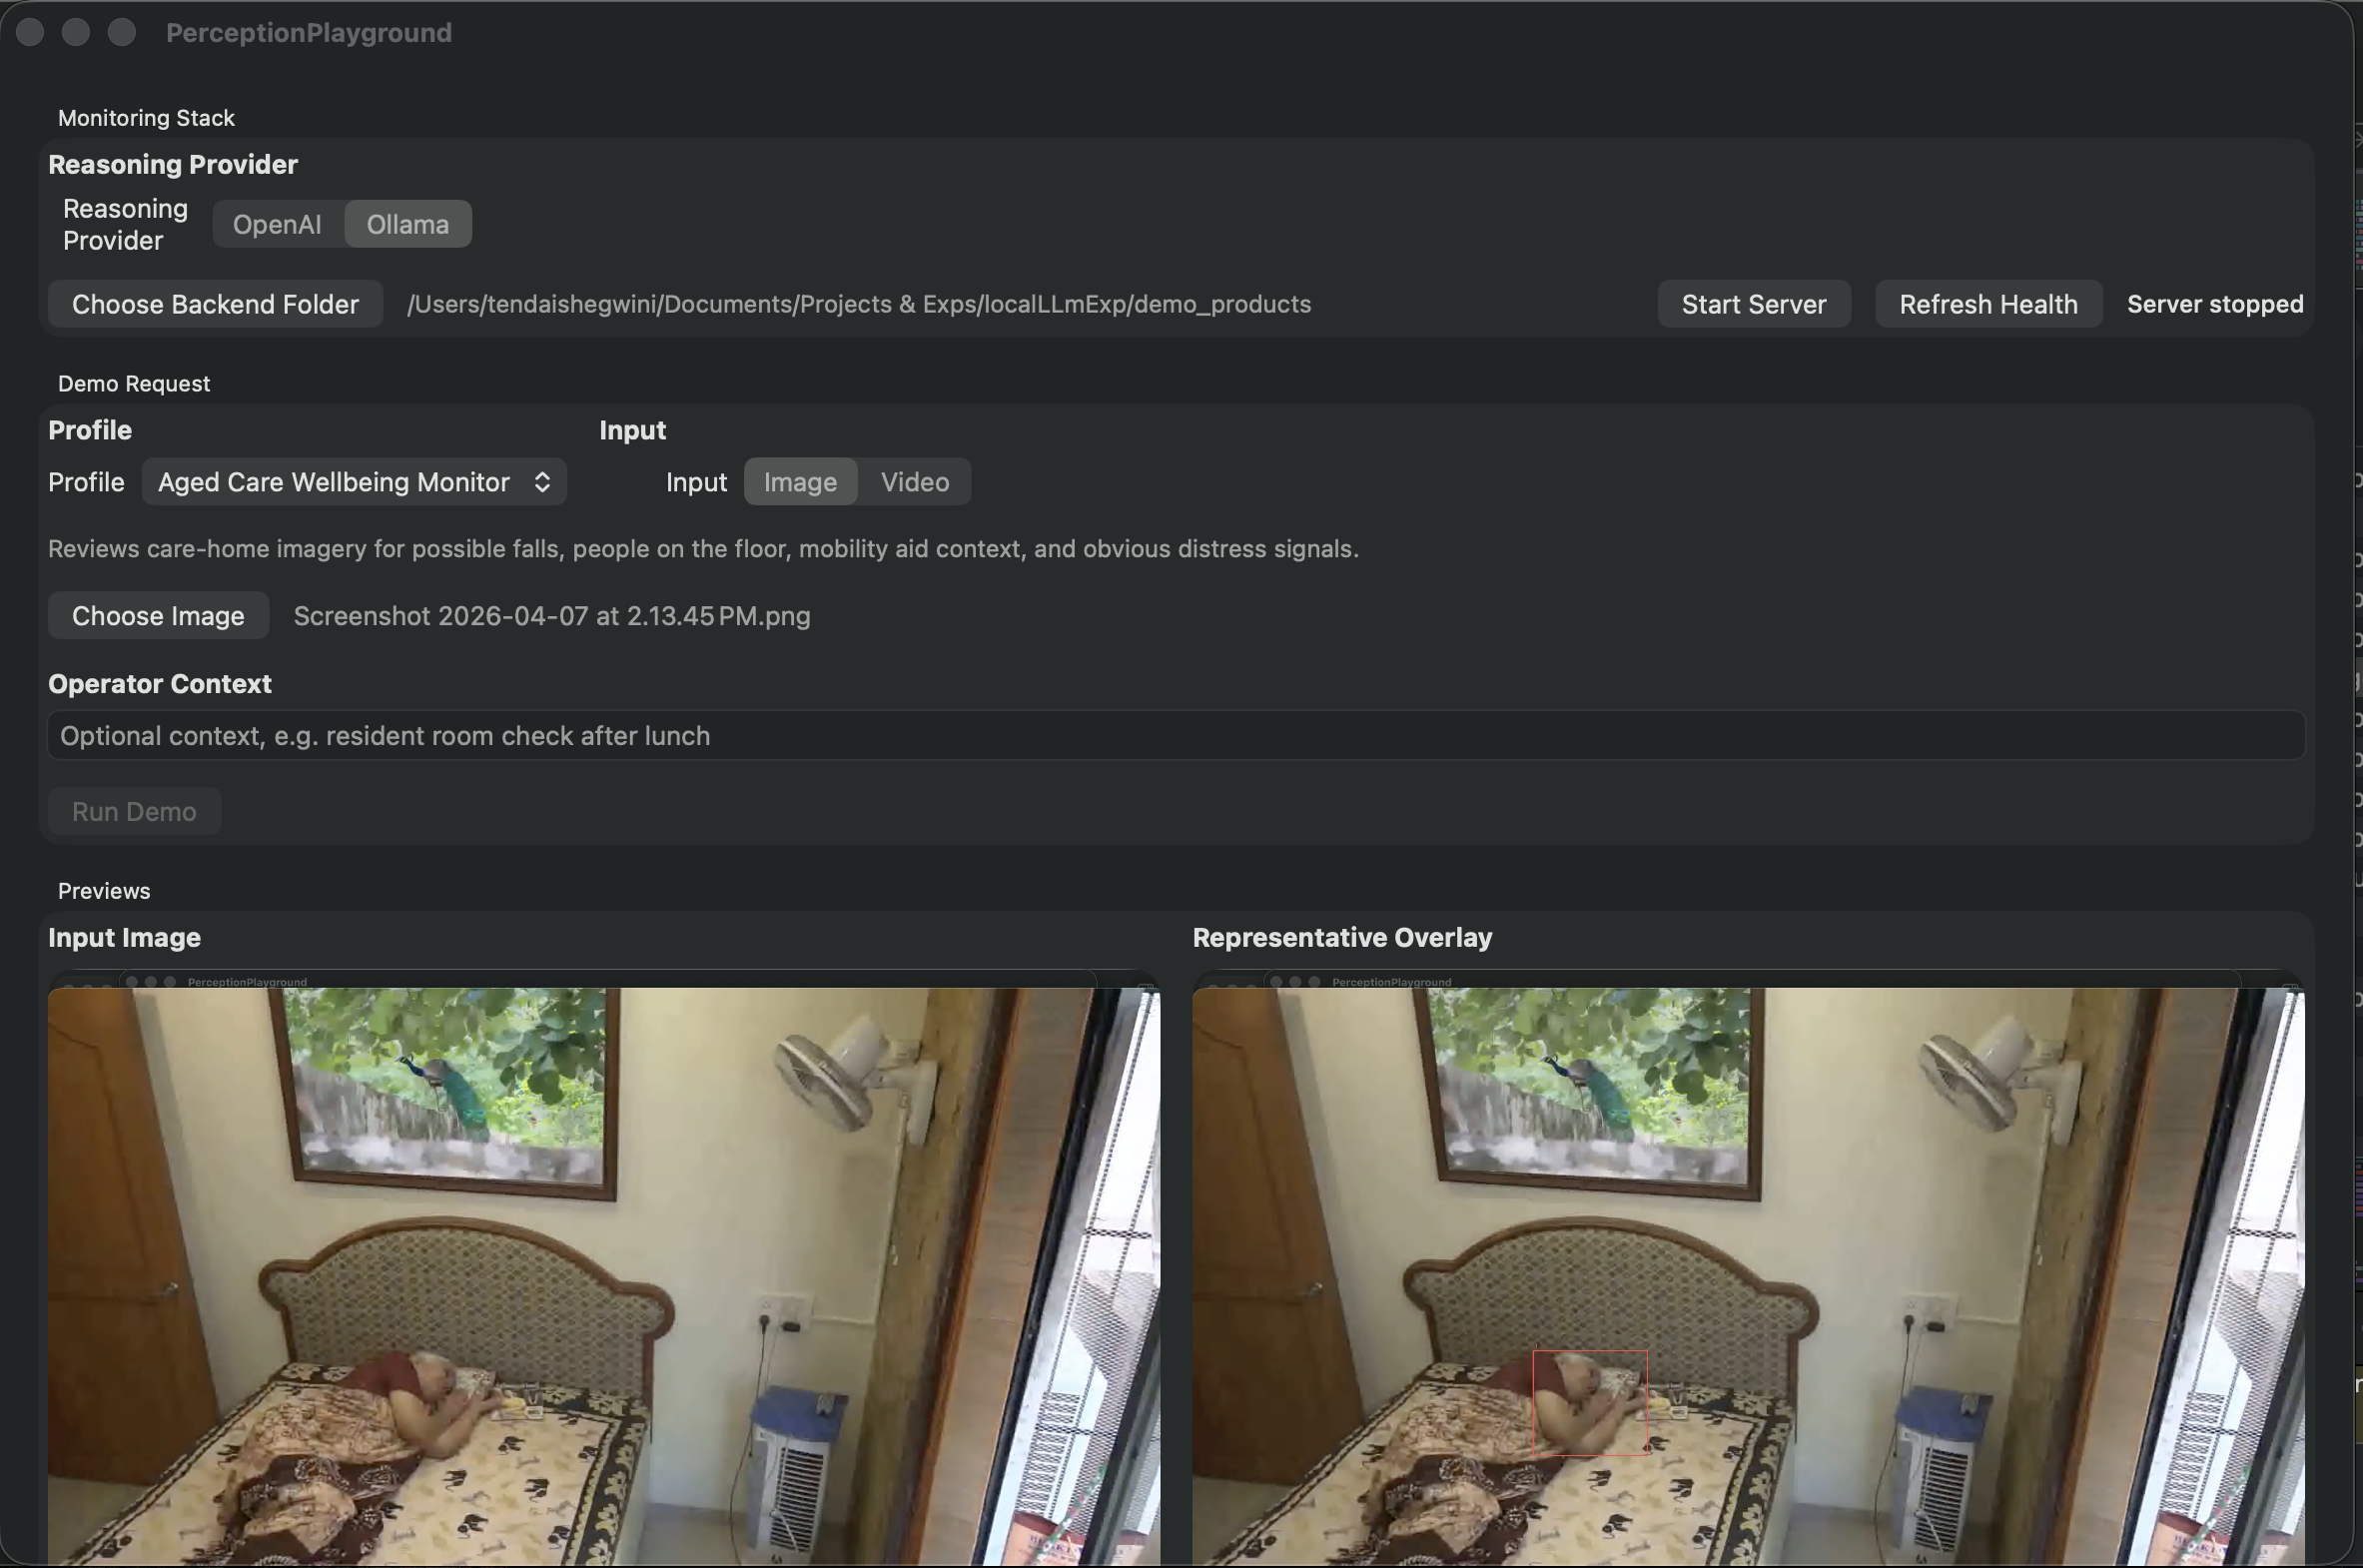Select Ollama as the reasoning provider
Image resolution: width=2363 pixels, height=1568 pixels.
pyautogui.click(x=407, y=223)
